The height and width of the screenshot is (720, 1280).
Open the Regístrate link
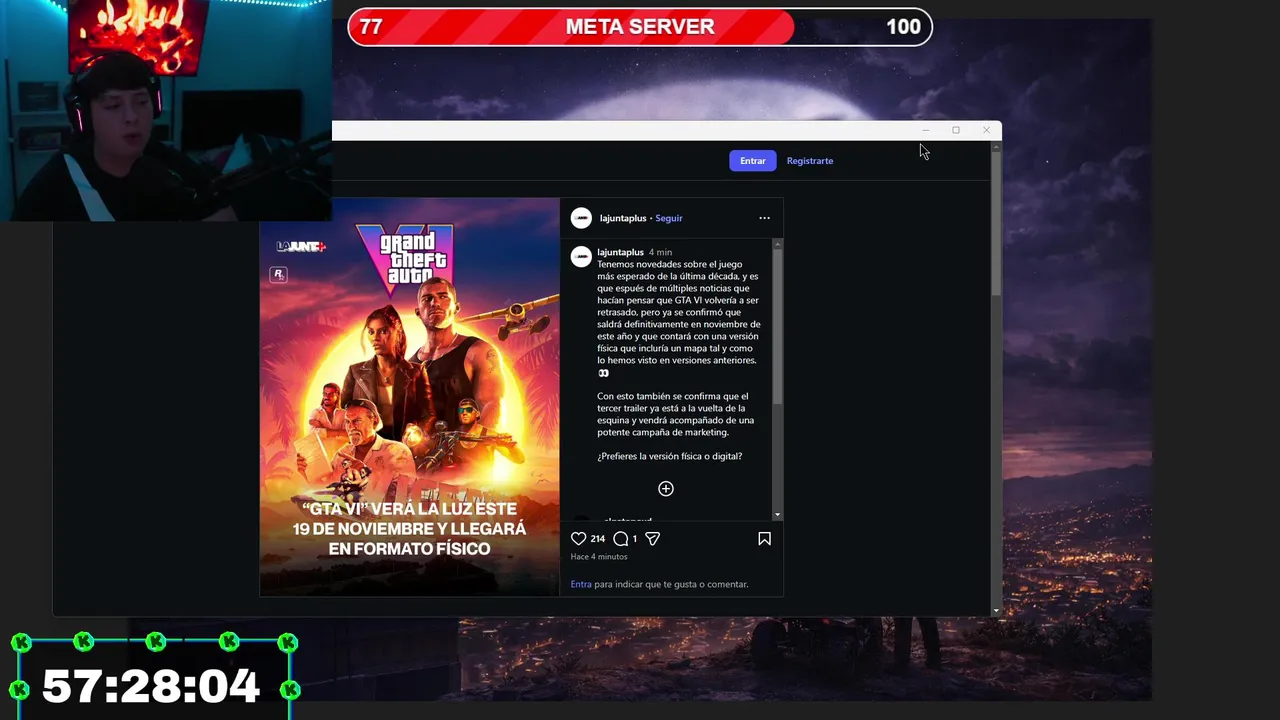[809, 160]
